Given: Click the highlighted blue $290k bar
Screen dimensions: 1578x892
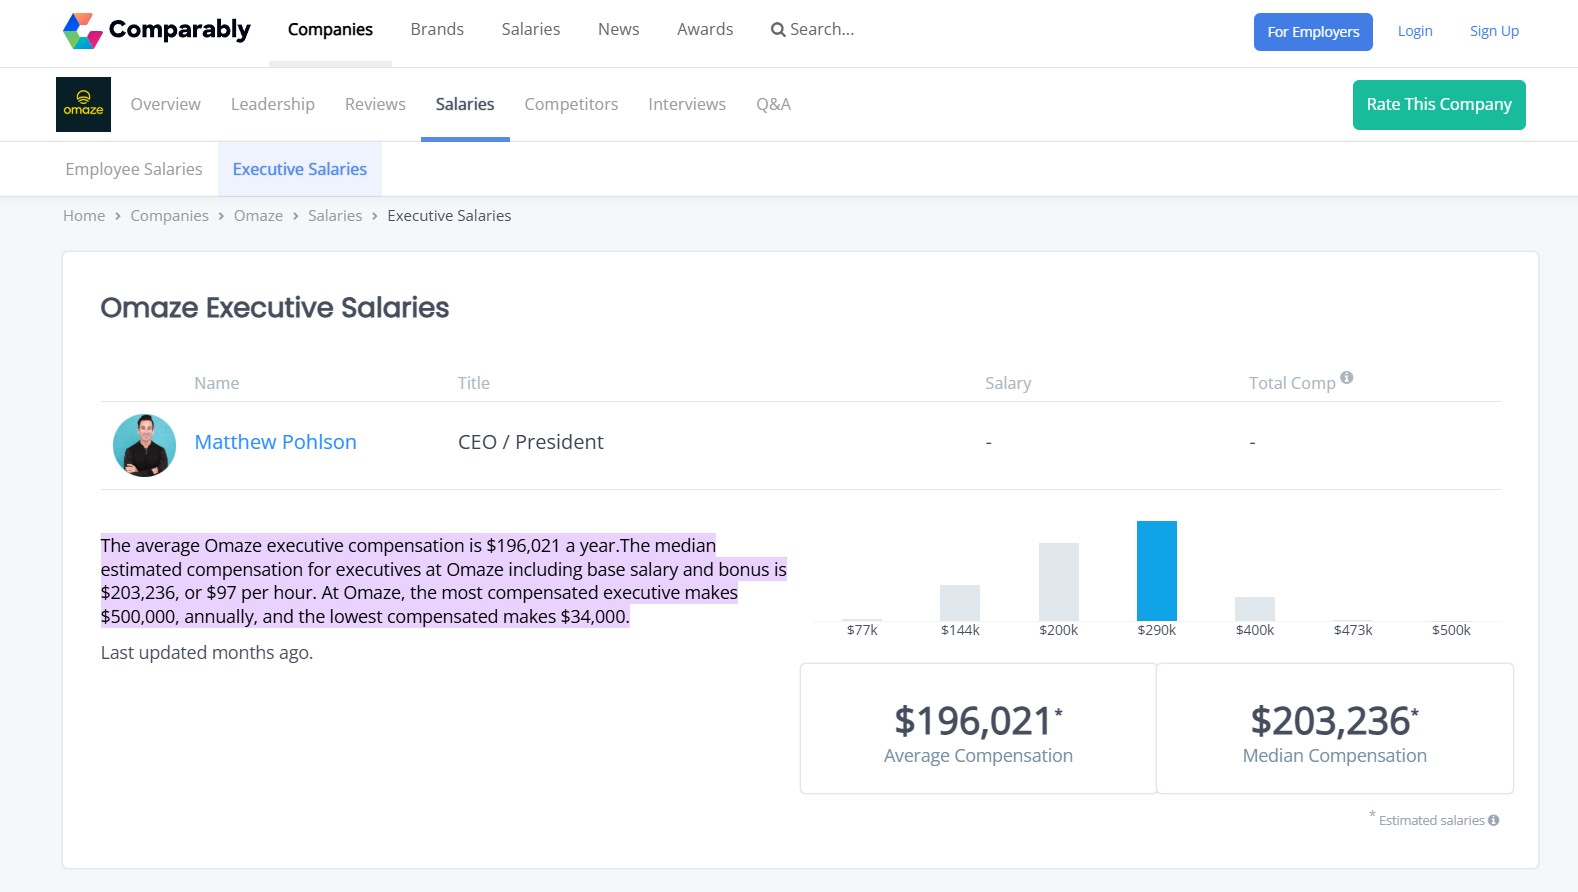Looking at the screenshot, I should (x=1156, y=571).
